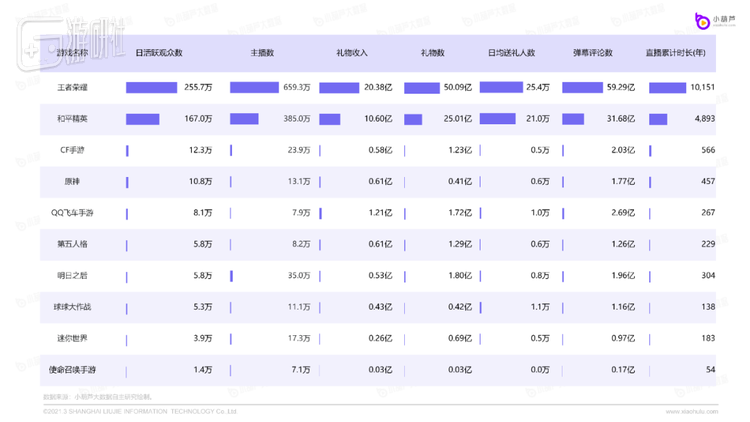This screenshot has height=422, width=750.
Task: Click the 明日之后 streamer count bar
Action: [231, 275]
